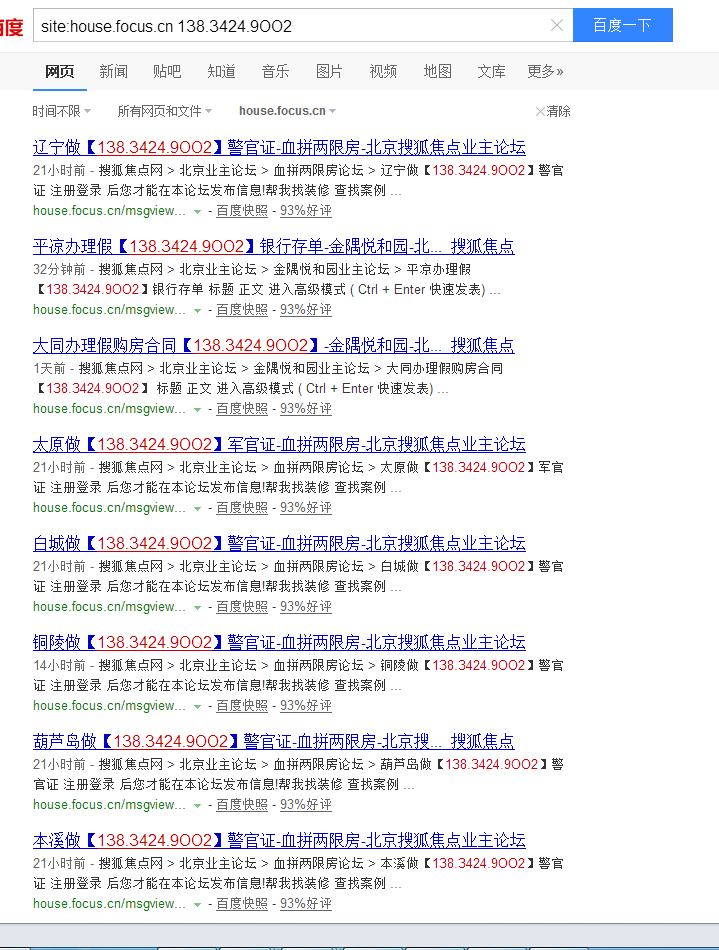Viewport: 719px width, 950px height.
Task: Open the 地图 tab
Action: coord(437,71)
